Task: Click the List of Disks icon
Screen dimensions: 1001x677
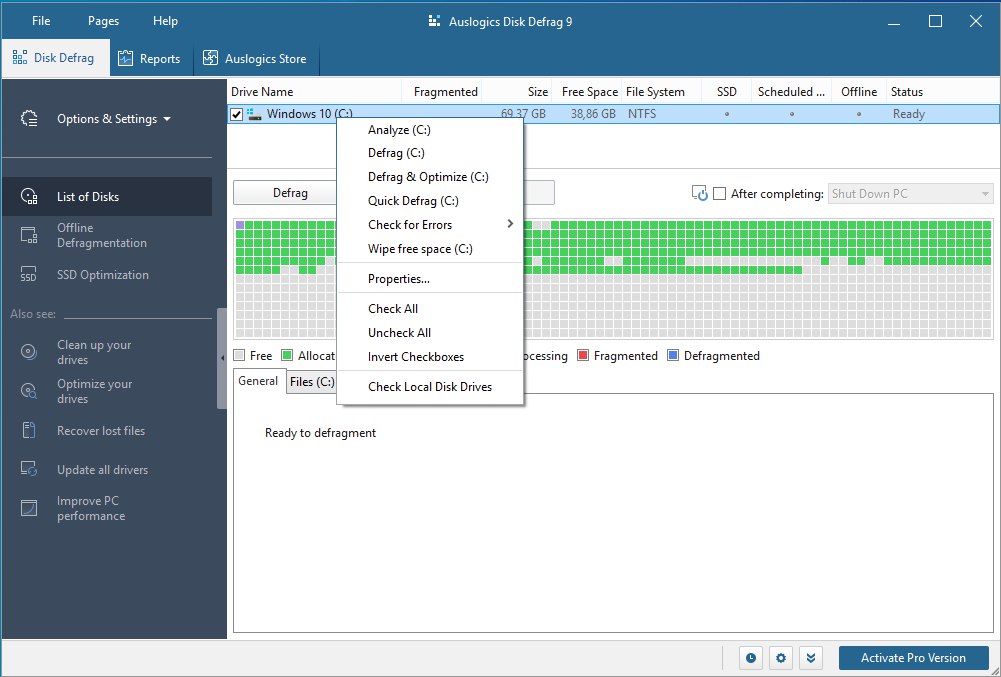Action: (x=29, y=197)
